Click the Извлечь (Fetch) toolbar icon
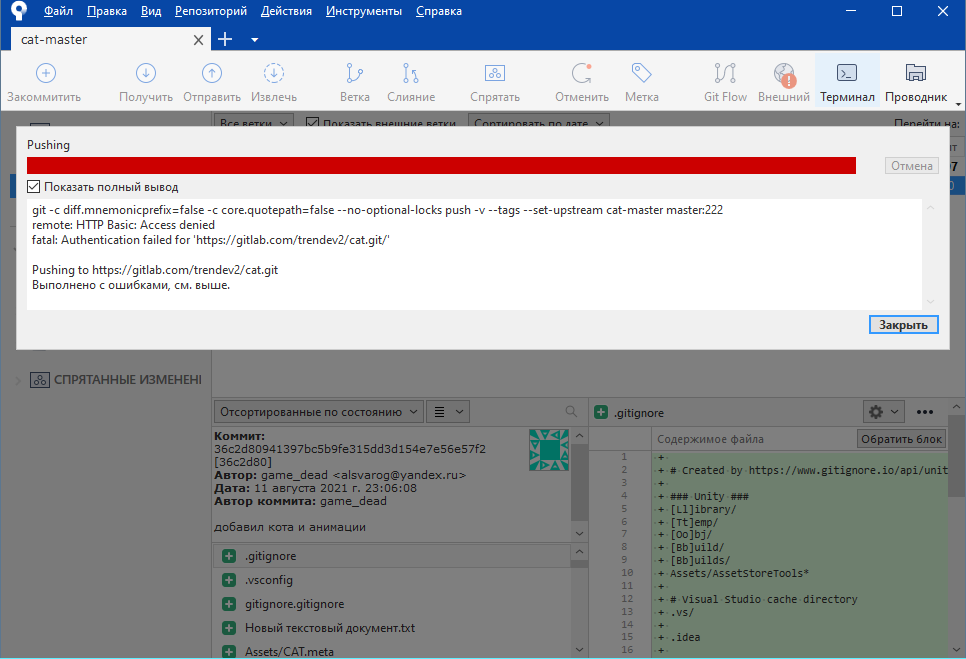The width and height of the screenshot is (966, 659). tap(273, 74)
